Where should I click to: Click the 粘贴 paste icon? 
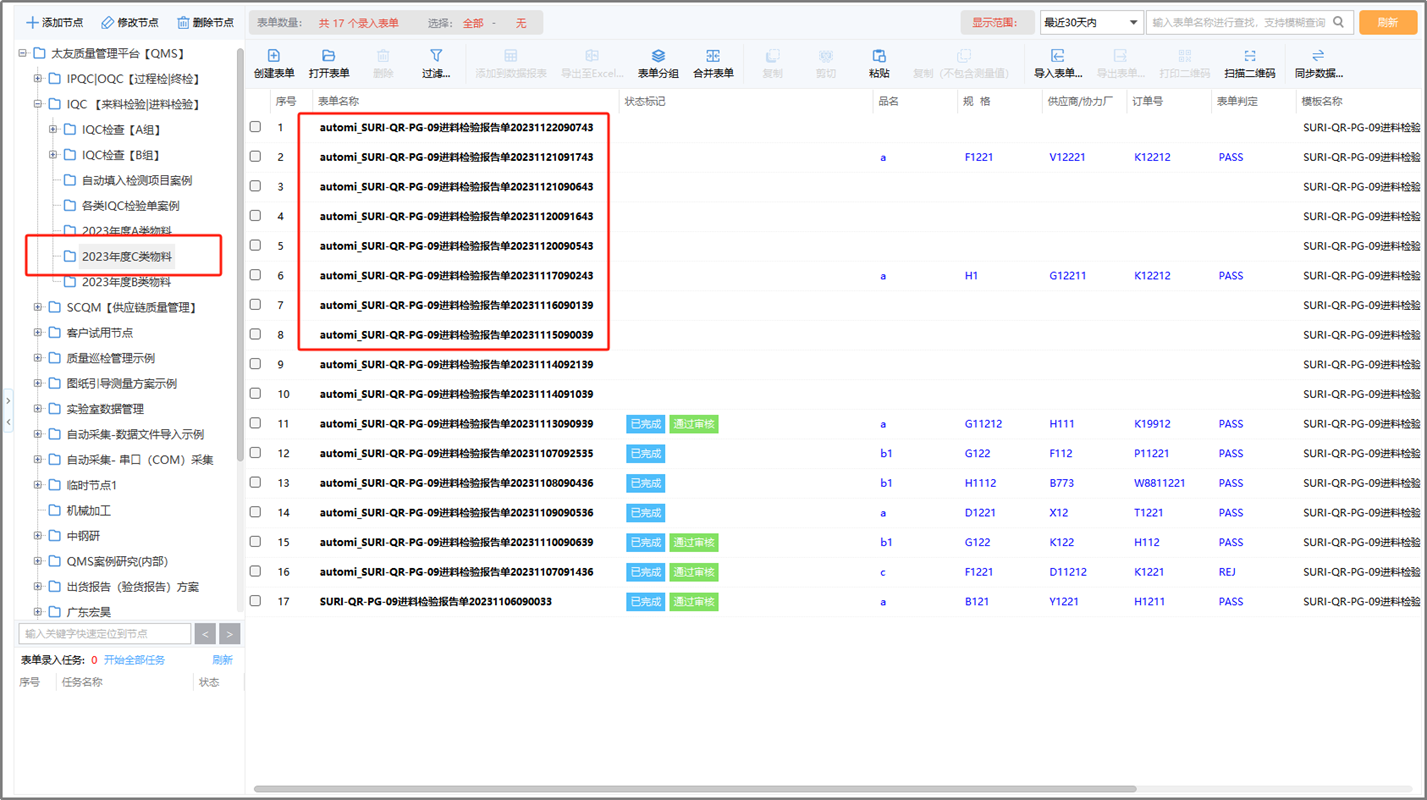click(879, 57)
